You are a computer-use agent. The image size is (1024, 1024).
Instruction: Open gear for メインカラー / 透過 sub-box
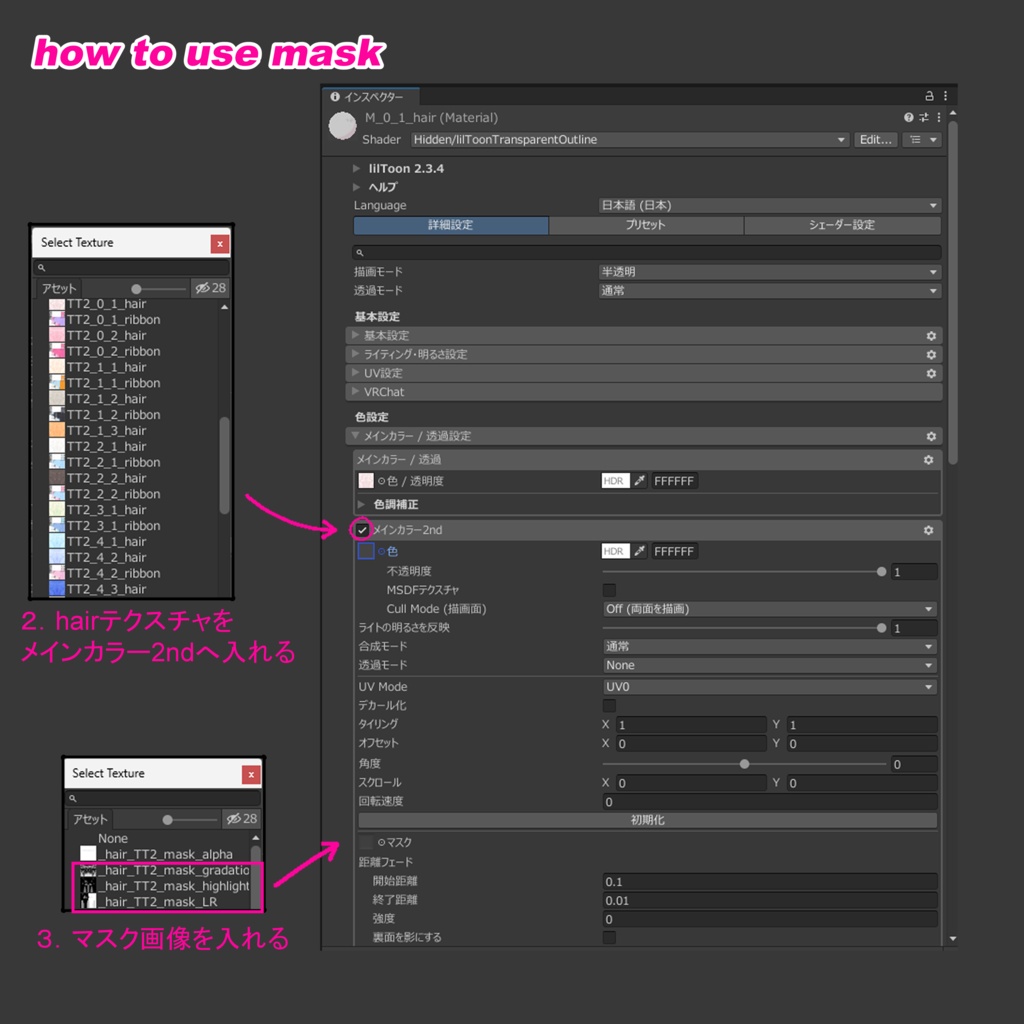click(x=928, y=460)
